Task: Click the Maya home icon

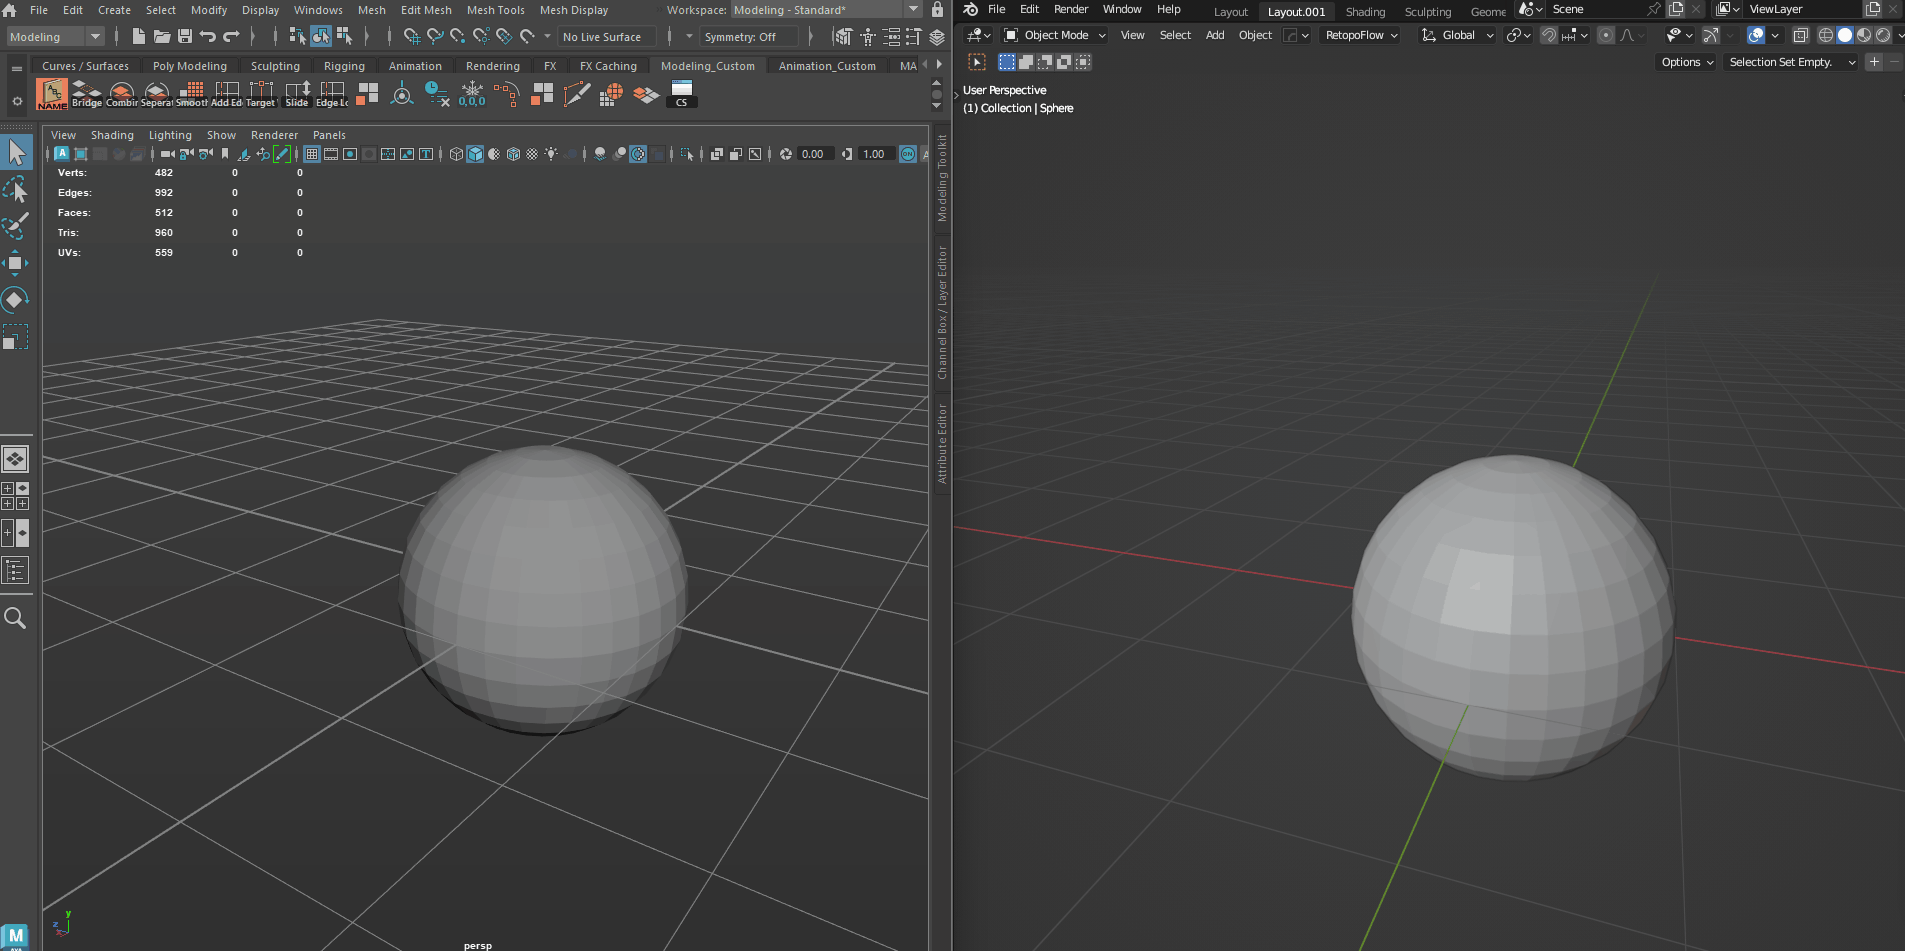Action: click(x=10, y=10)
